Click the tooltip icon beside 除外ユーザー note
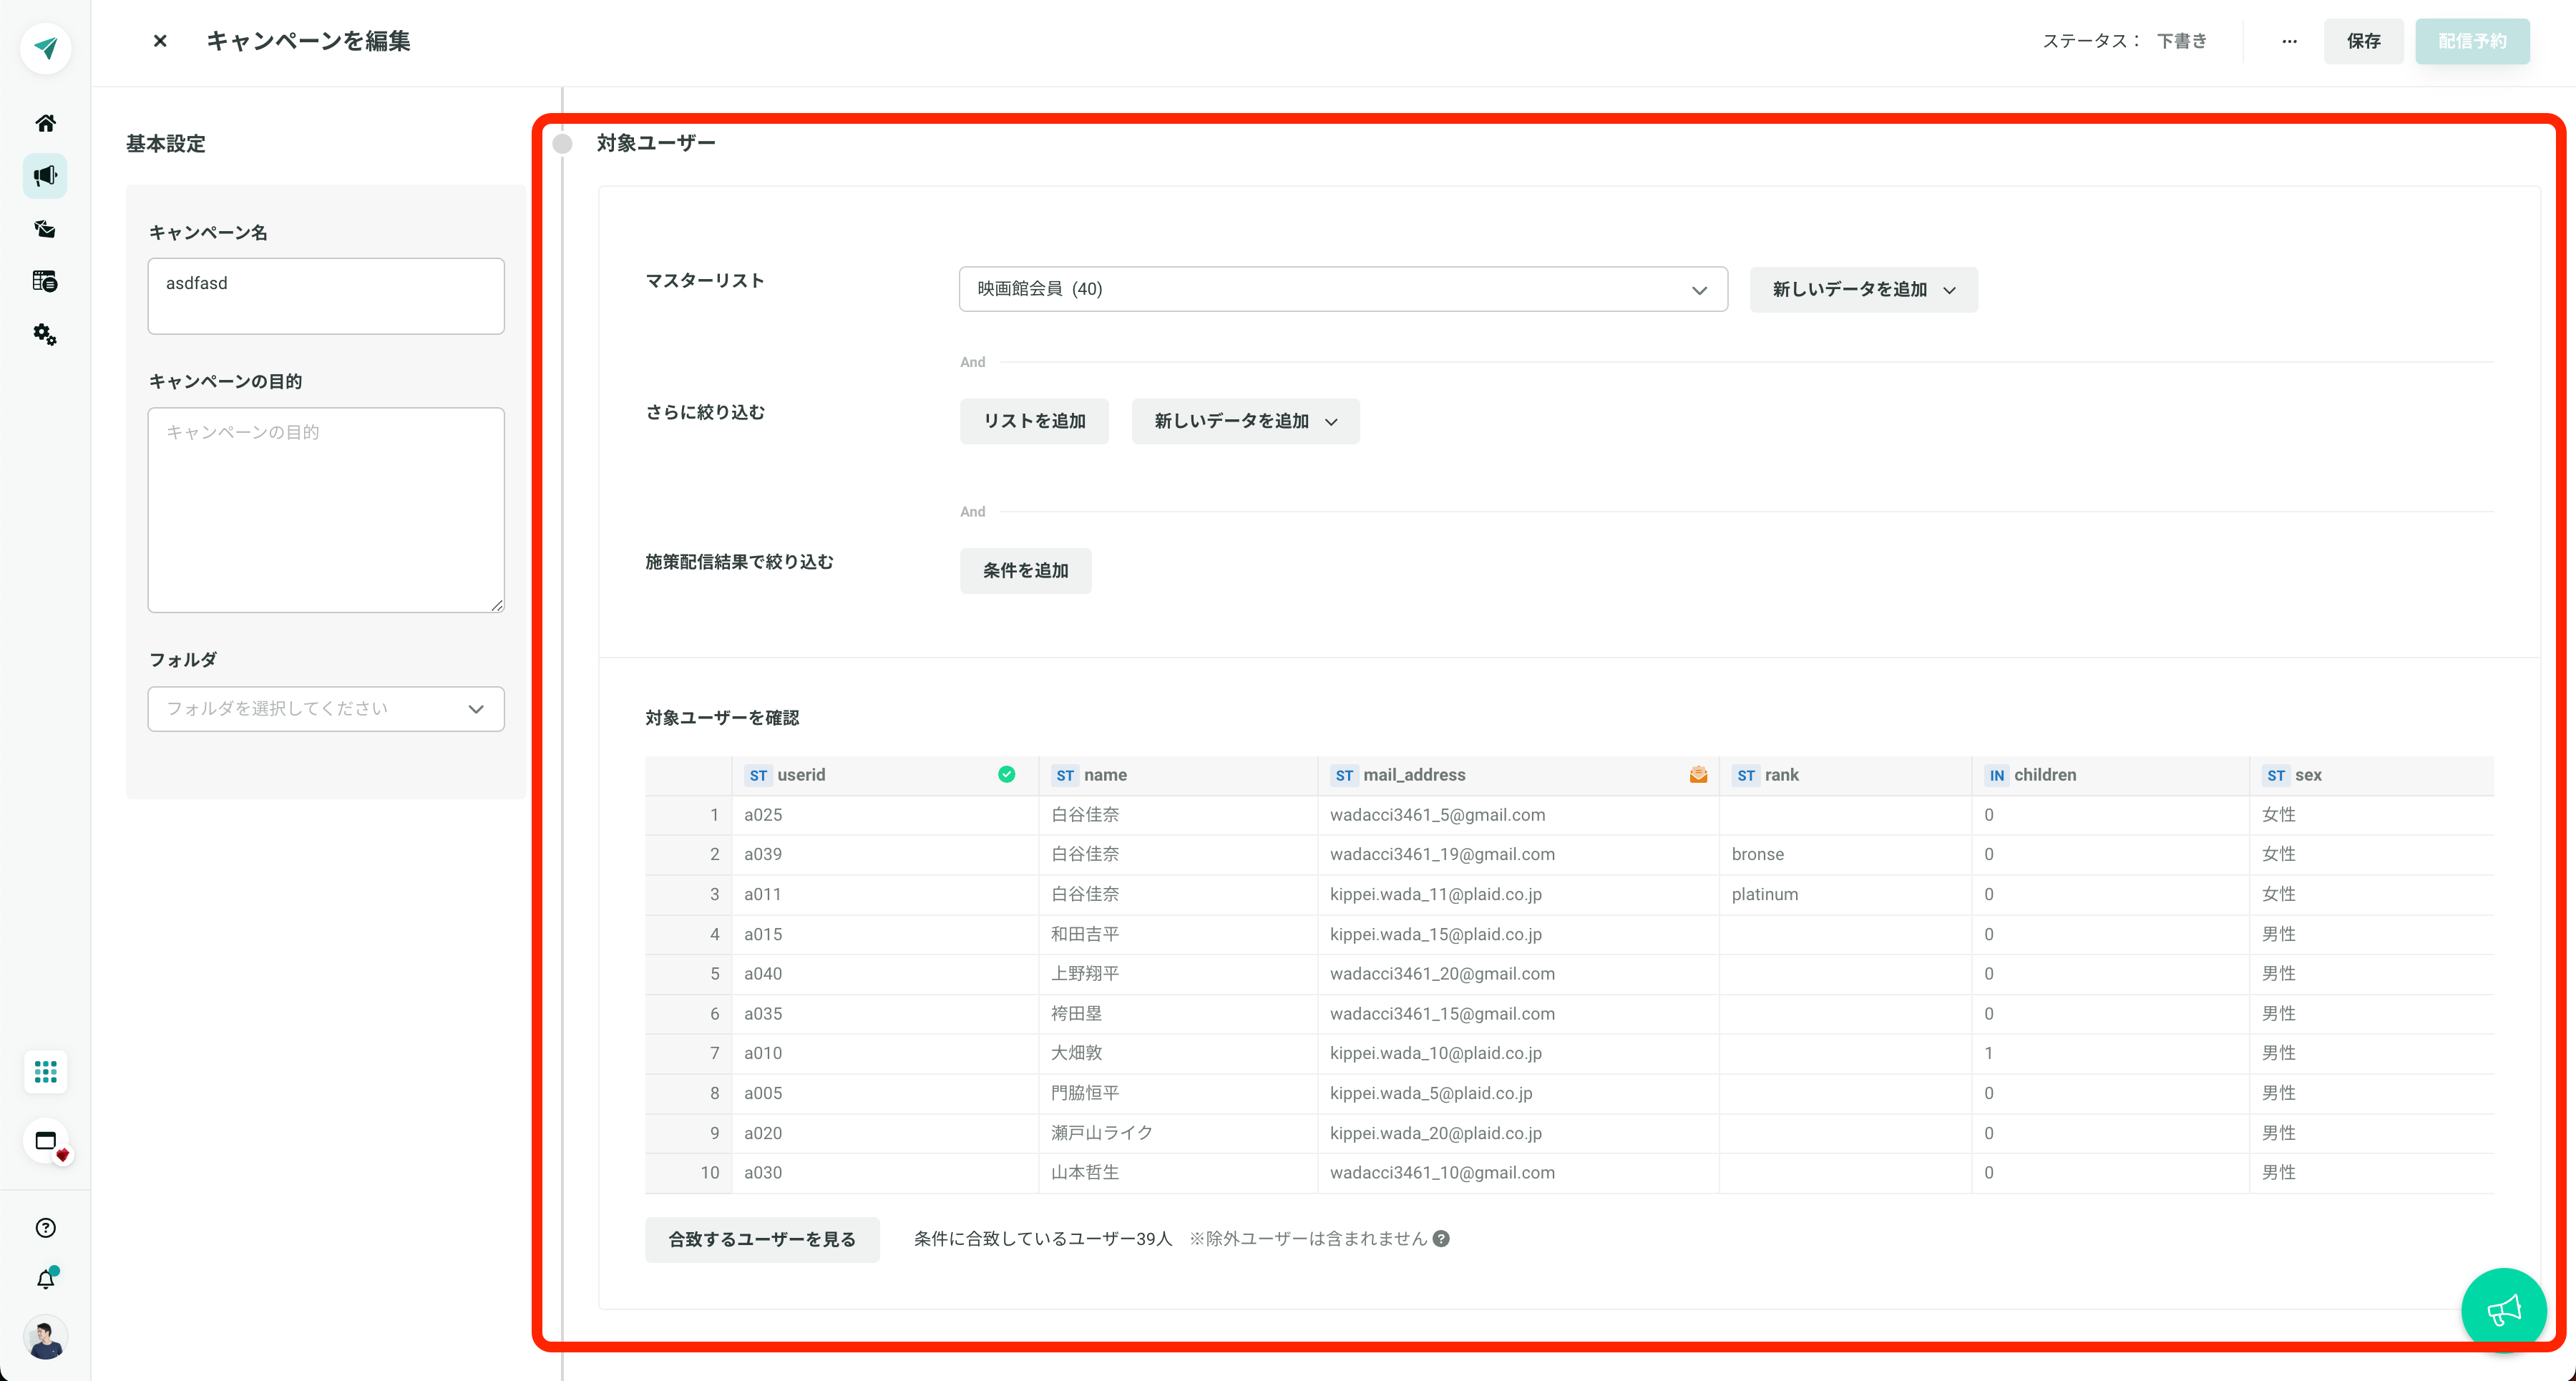 click(x=1441, y=1239)
